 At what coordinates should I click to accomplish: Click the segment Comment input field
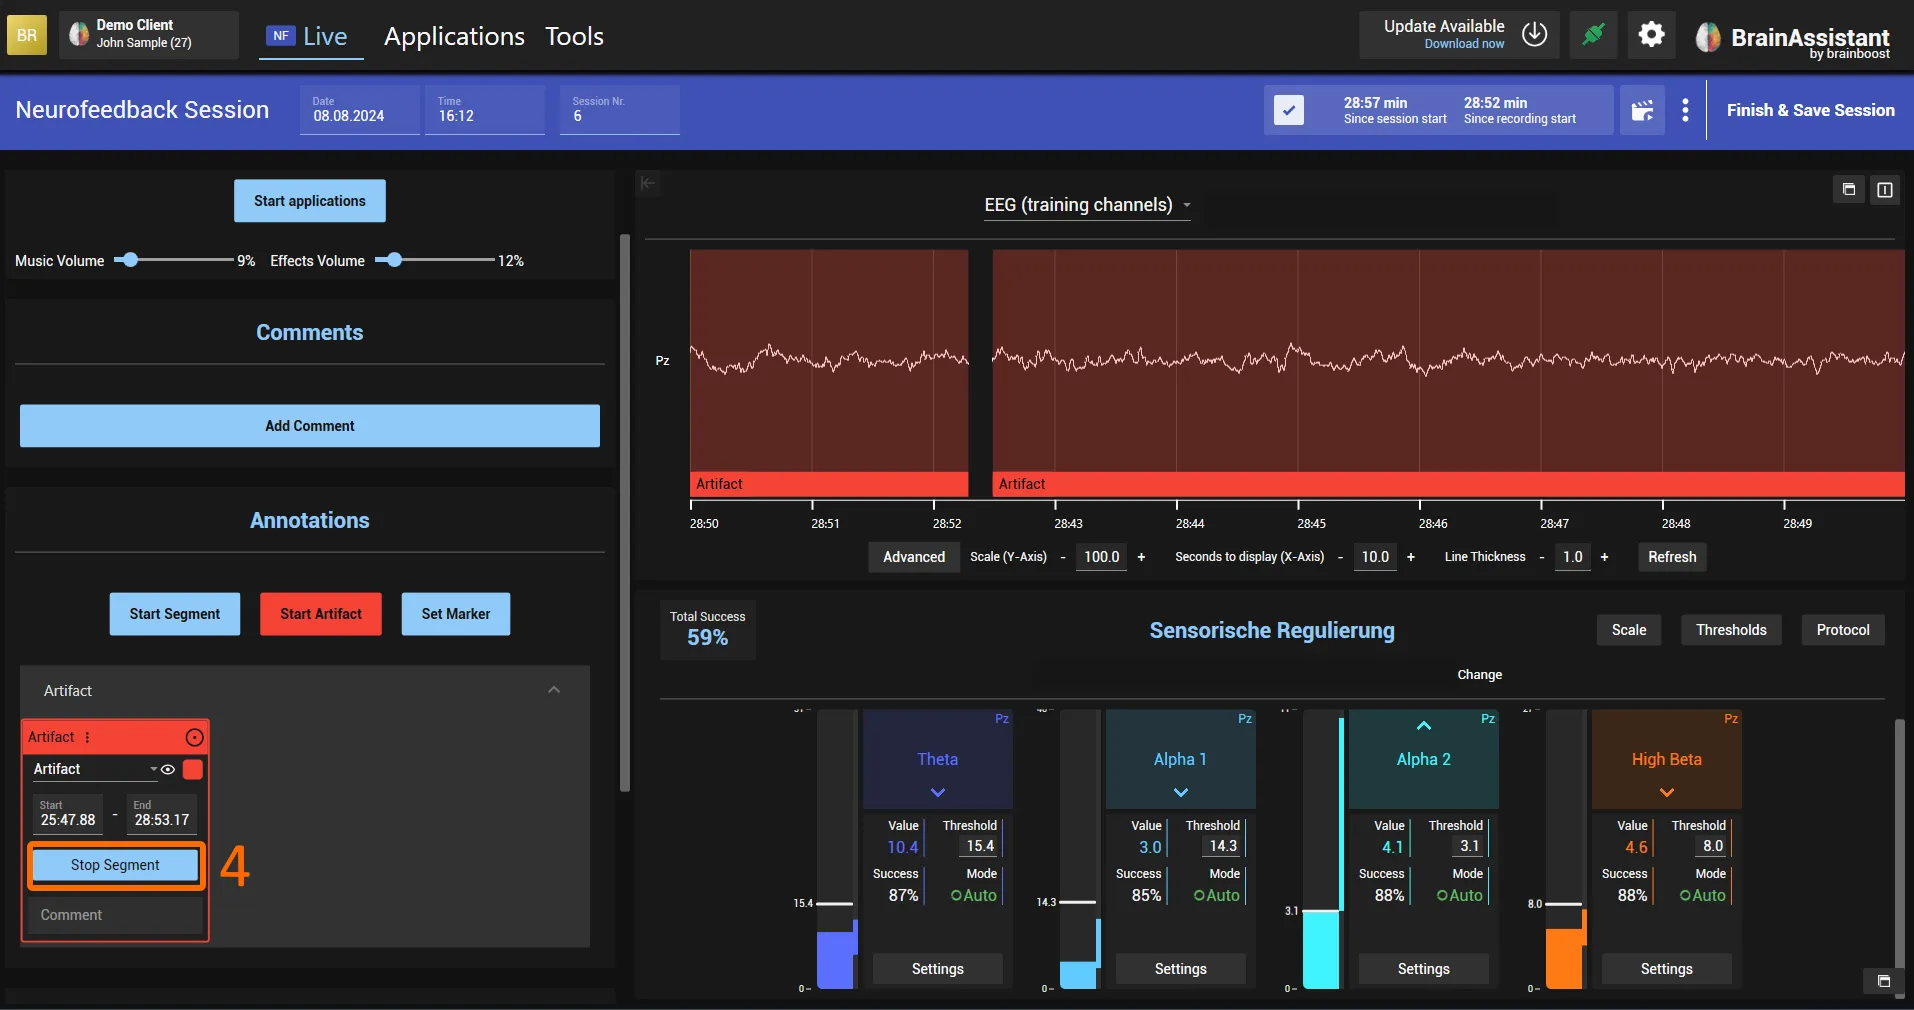[115, 915]
